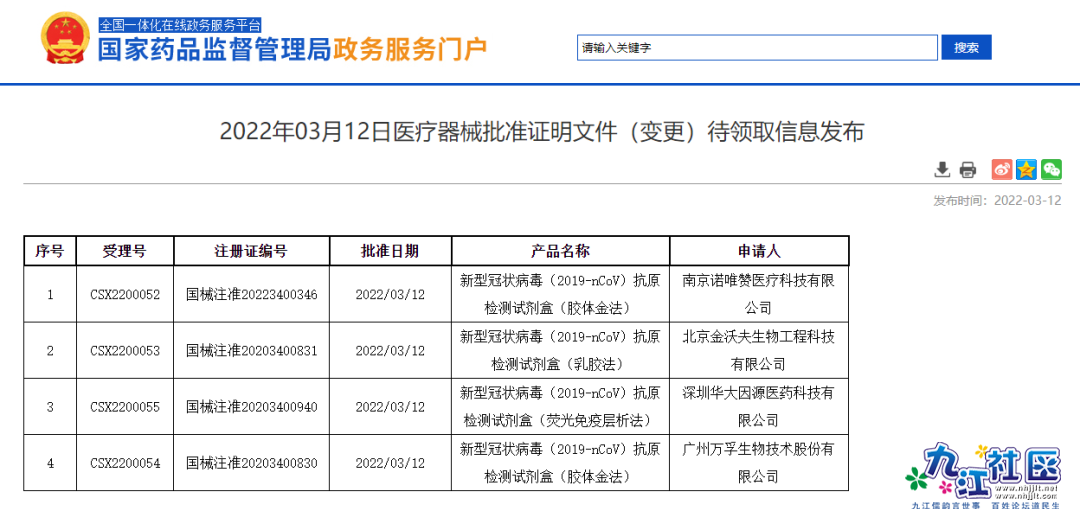Share via WeChat icon
Screen dimensions: 1080x511
[1051, 169]
